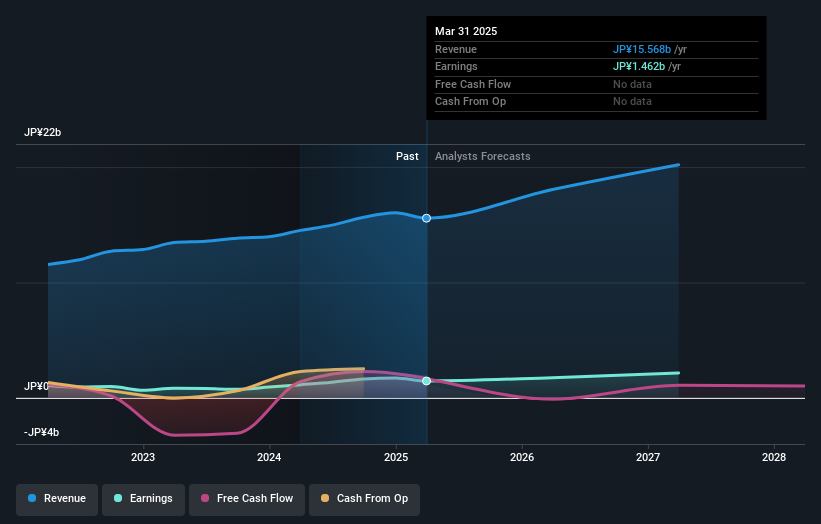Viewport: 821px width, 524px height.
Task: Click the 'Past' section label
Action: pyautogui.click(x=407, y=157)
